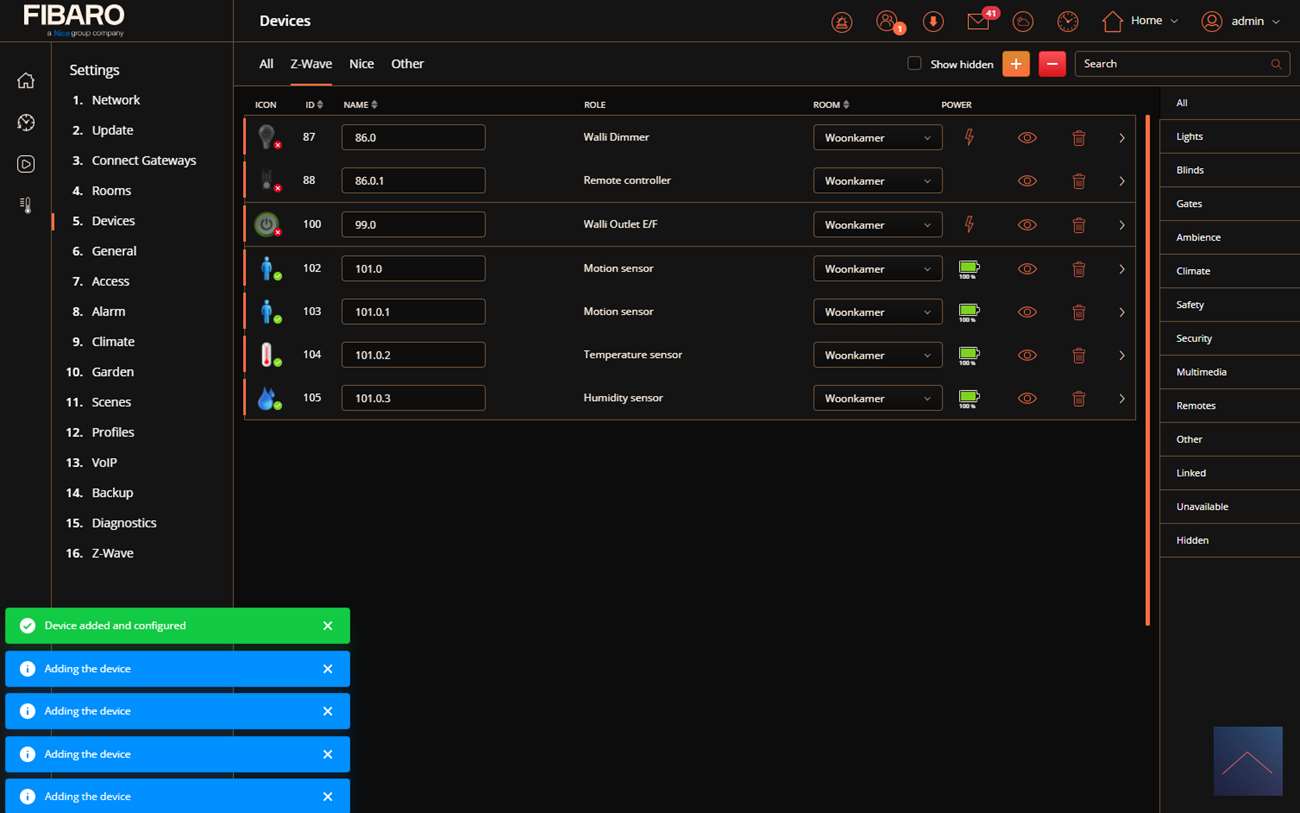Toggle visibility eye for Walli Outlet E/F
Screen dimensions: 1300x813
[x=1027, y=225]
